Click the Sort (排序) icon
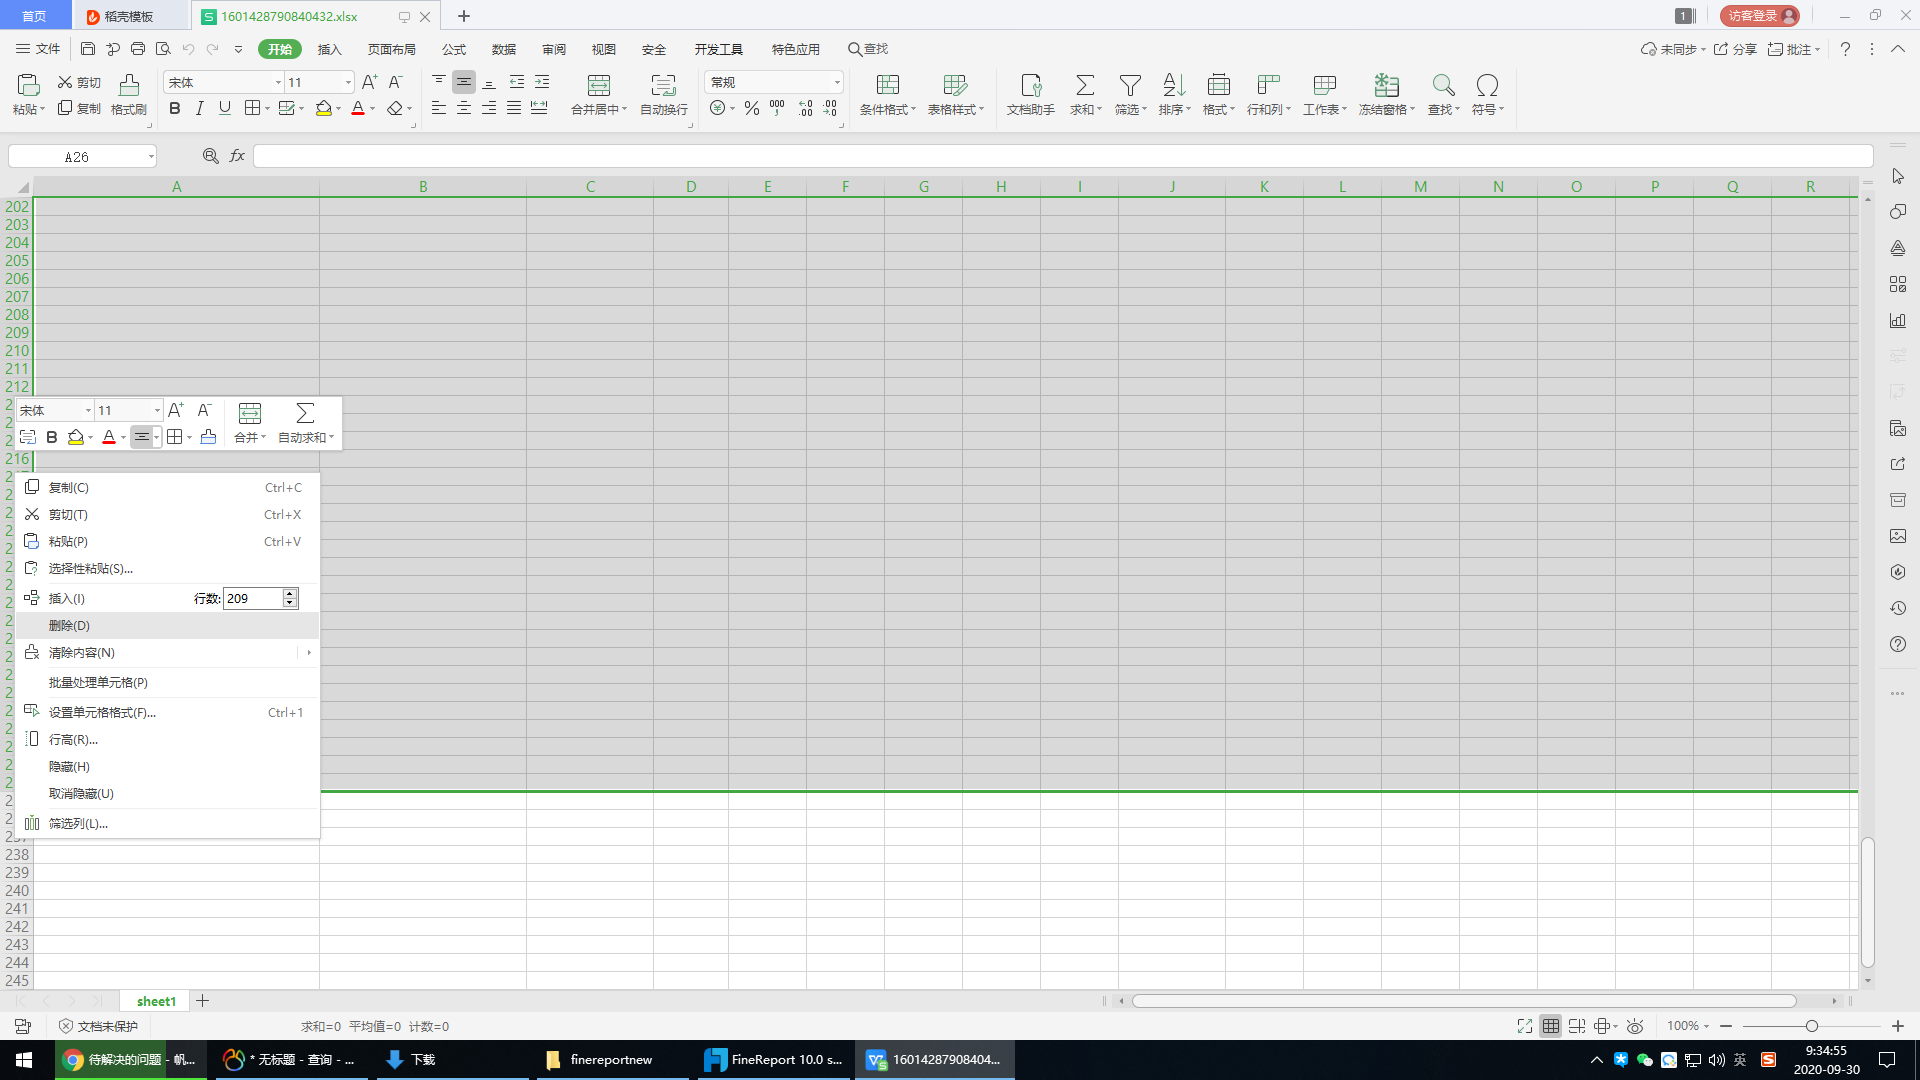1920x1080 pixels. coord(1174,85)
